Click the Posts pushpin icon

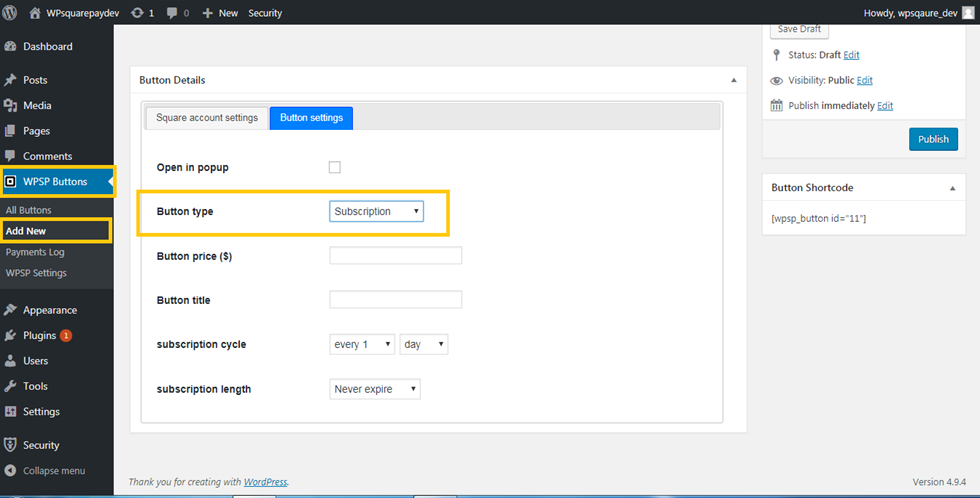(10, 80)
